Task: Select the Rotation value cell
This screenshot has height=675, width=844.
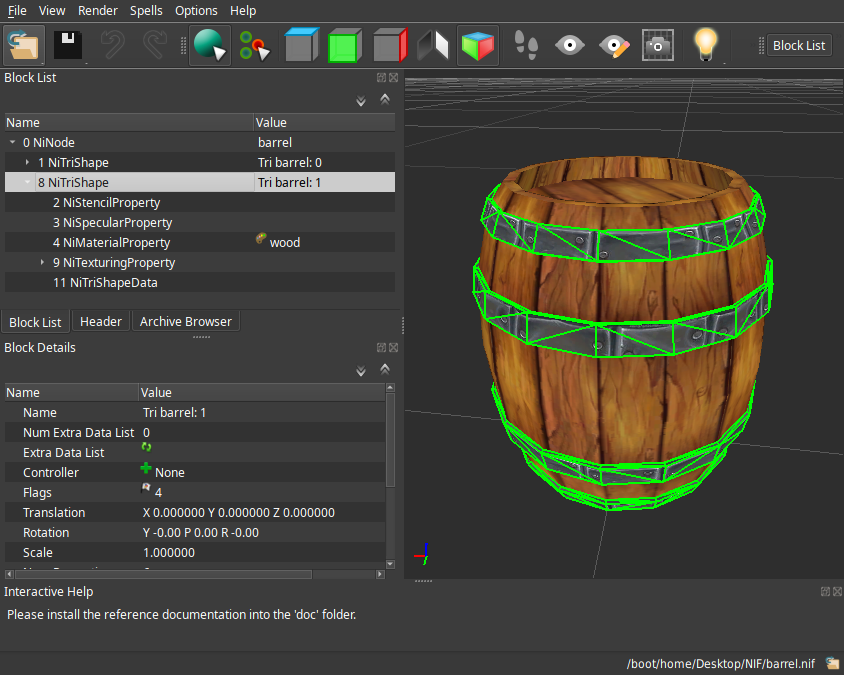Action: click(x=262, y=532)
